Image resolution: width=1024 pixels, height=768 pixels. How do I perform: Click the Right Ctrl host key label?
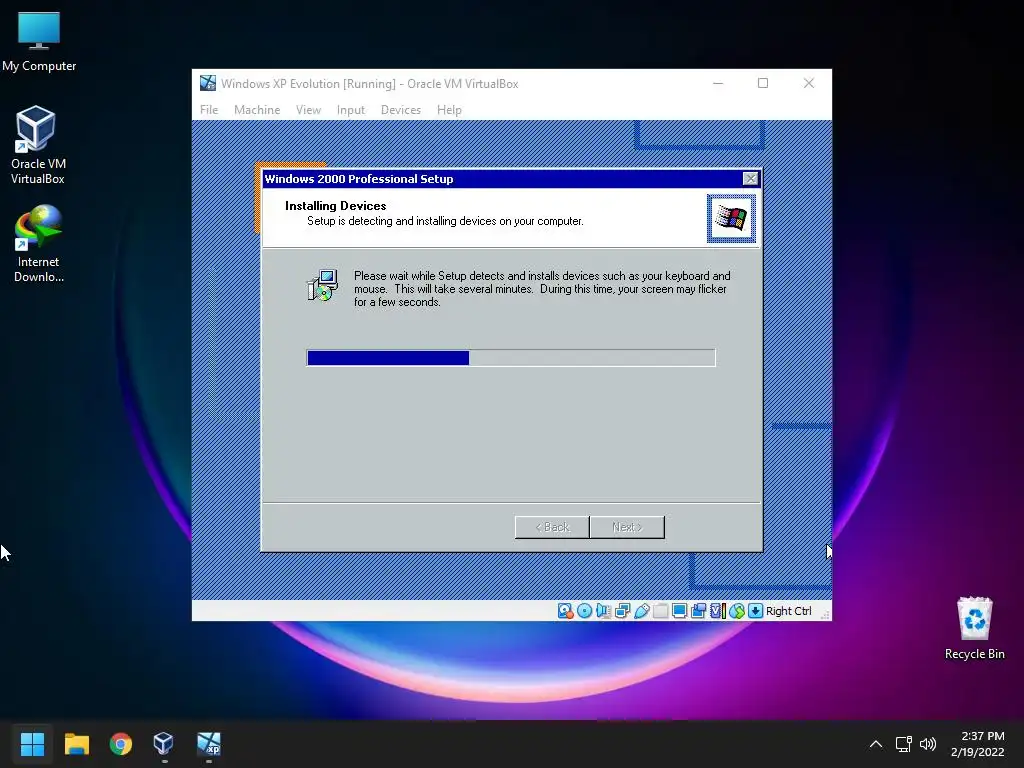(788, 611)
